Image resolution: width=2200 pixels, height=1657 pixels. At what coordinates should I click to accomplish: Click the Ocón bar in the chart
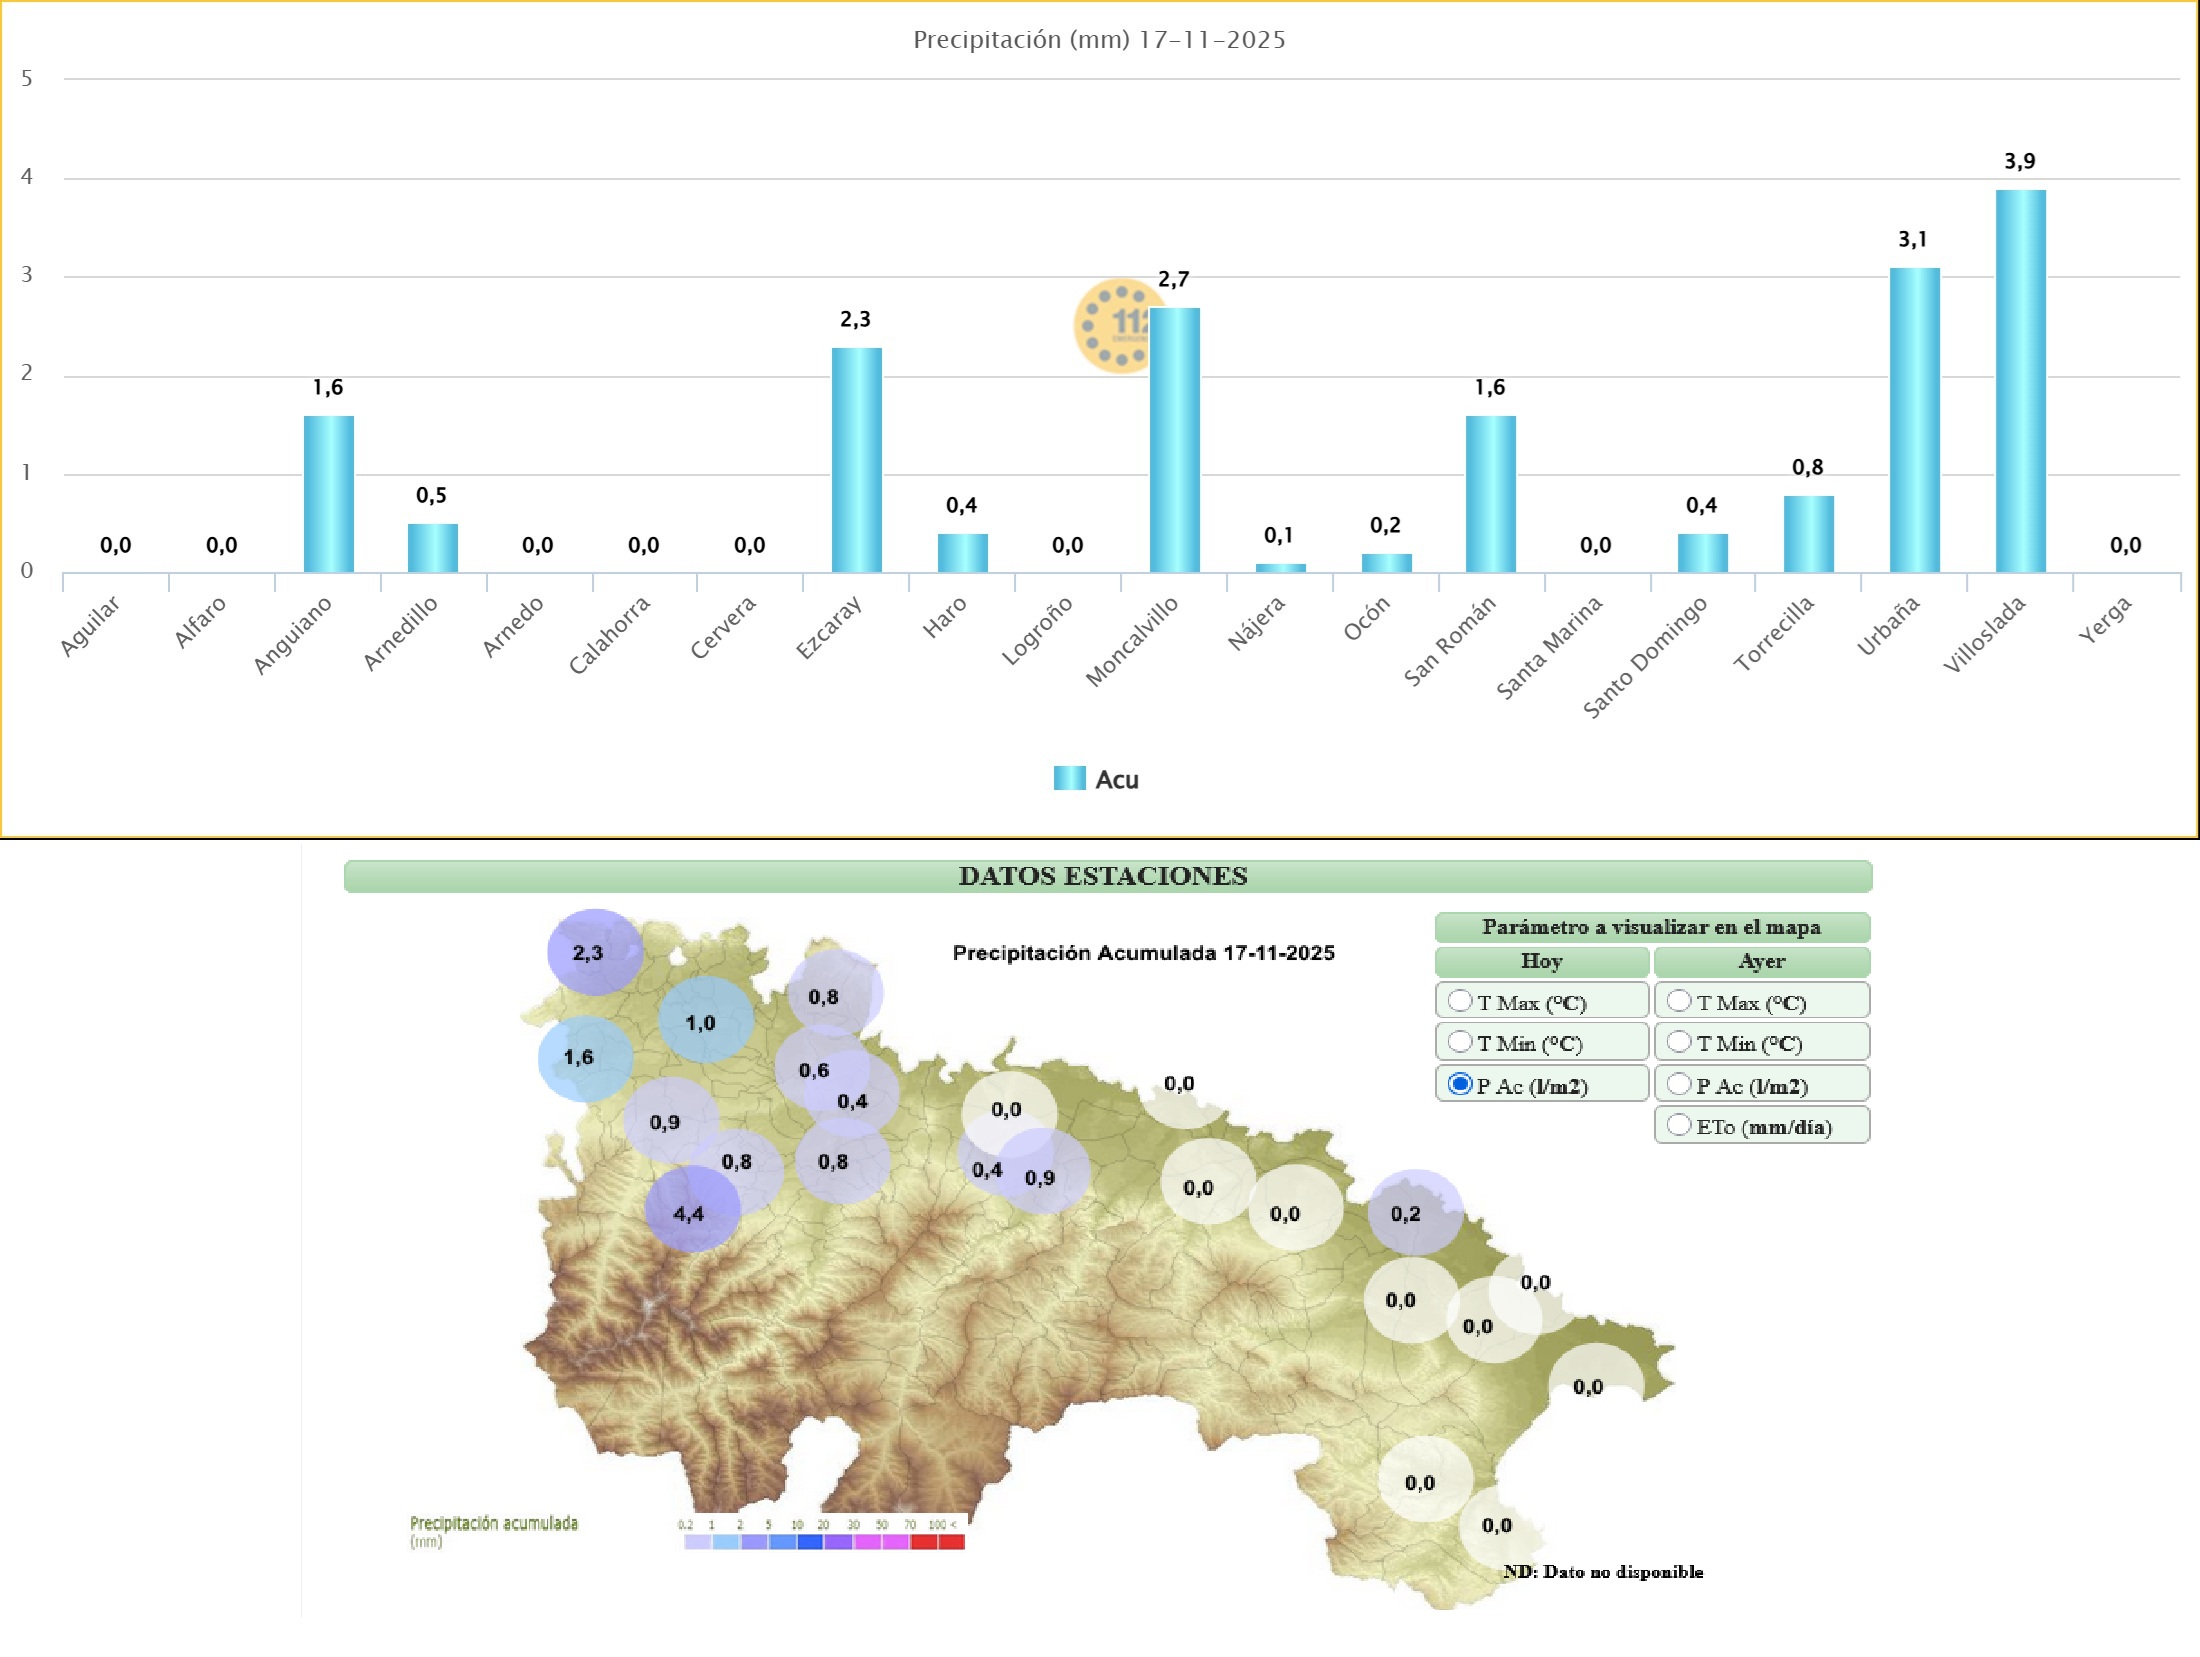tap(1387, 563)
